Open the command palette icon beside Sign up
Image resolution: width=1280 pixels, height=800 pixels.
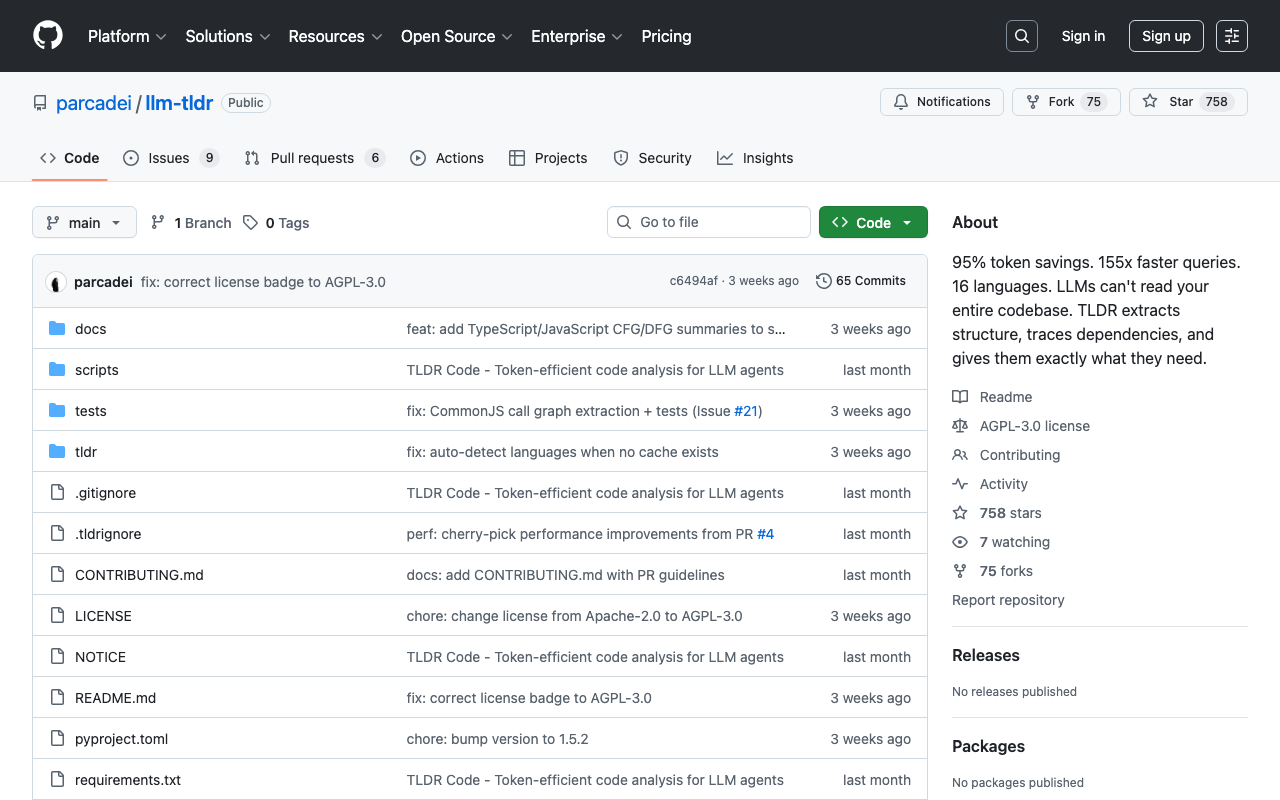click(1231, 35)
